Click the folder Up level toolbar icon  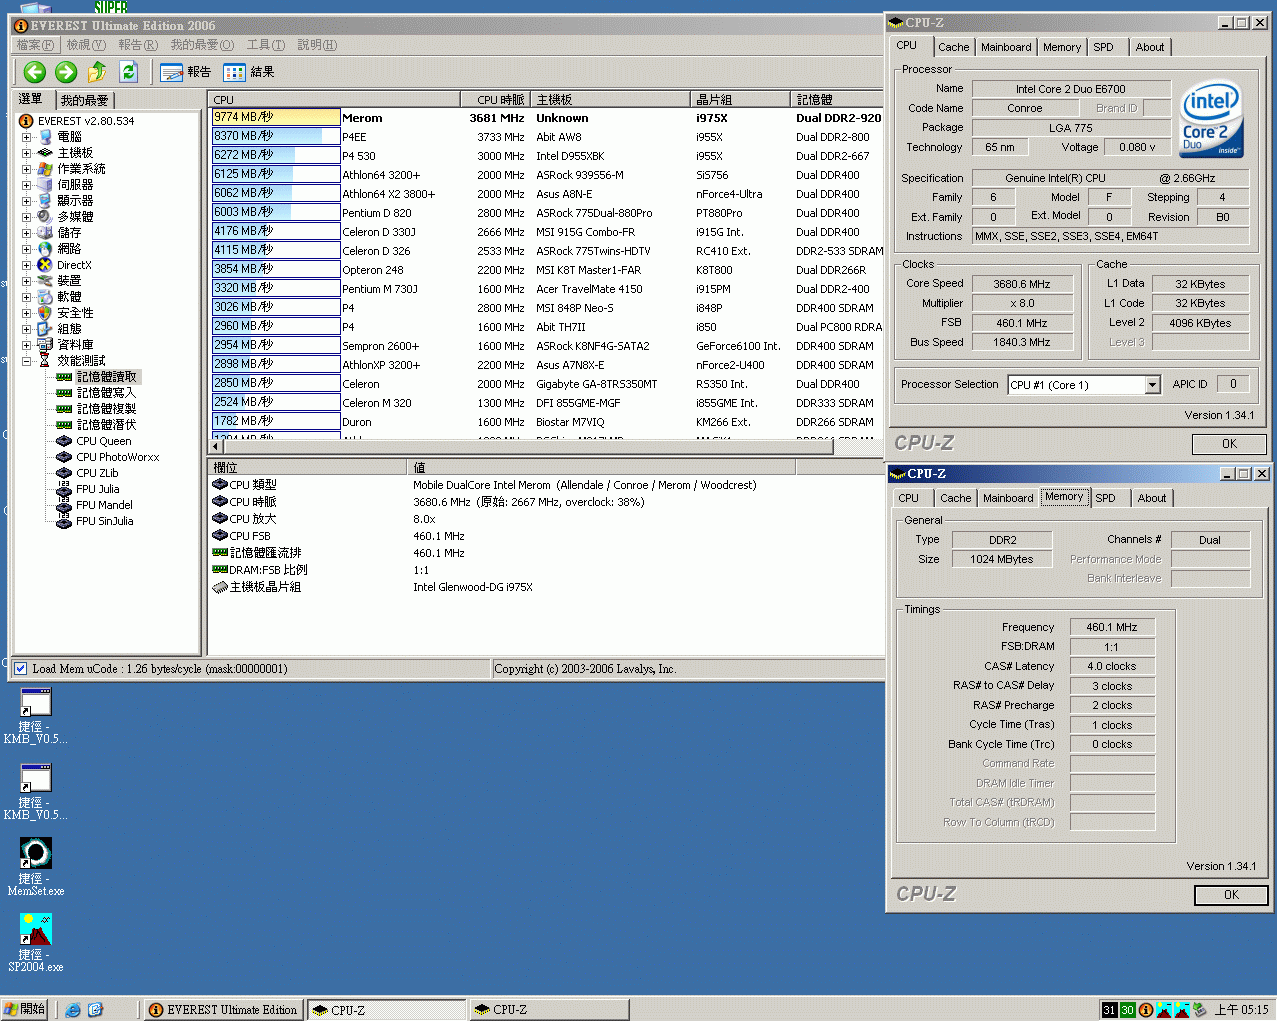click(97, 72)
